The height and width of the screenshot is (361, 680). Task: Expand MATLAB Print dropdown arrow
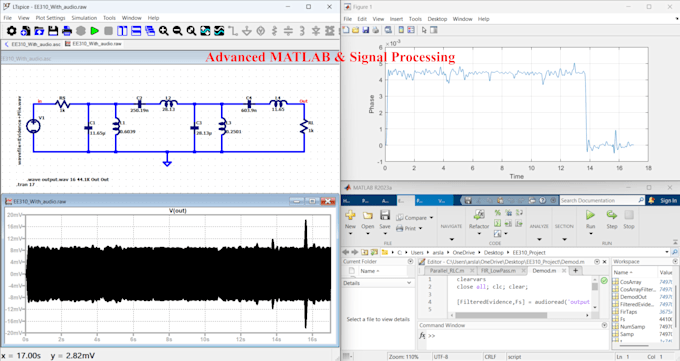[421, 228]
